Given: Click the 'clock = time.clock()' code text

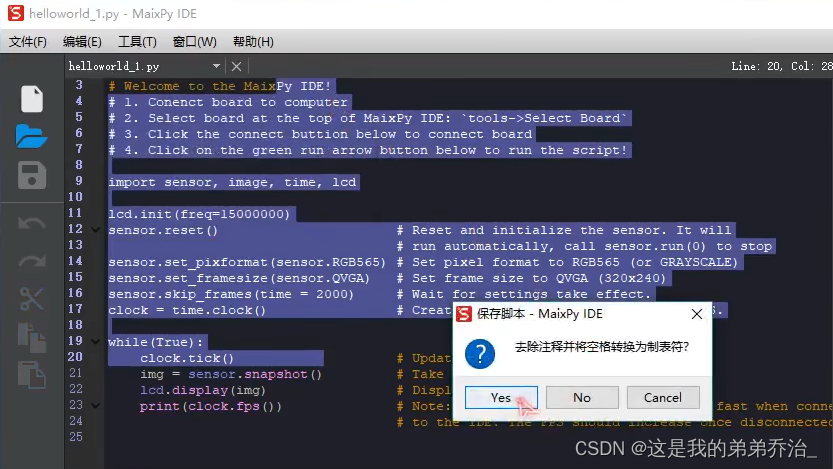Looking at the screenshot, I should tap(187, 310).
